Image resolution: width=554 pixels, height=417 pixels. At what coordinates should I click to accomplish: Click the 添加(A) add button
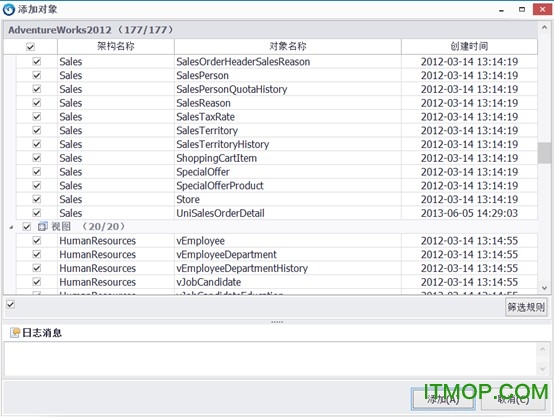[x=443, y=399]
